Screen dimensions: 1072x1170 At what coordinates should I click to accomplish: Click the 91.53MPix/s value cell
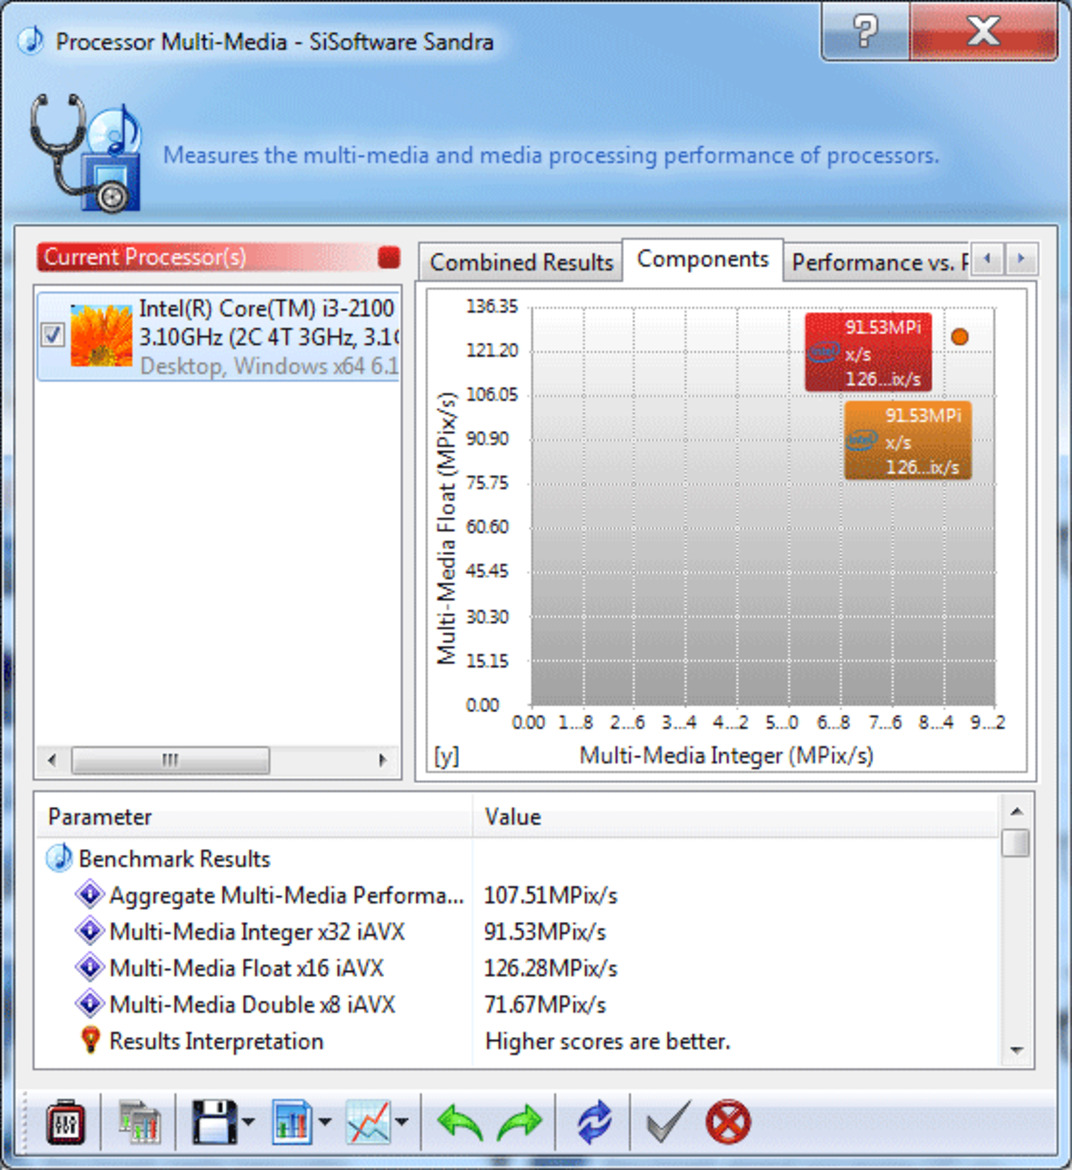545,932
